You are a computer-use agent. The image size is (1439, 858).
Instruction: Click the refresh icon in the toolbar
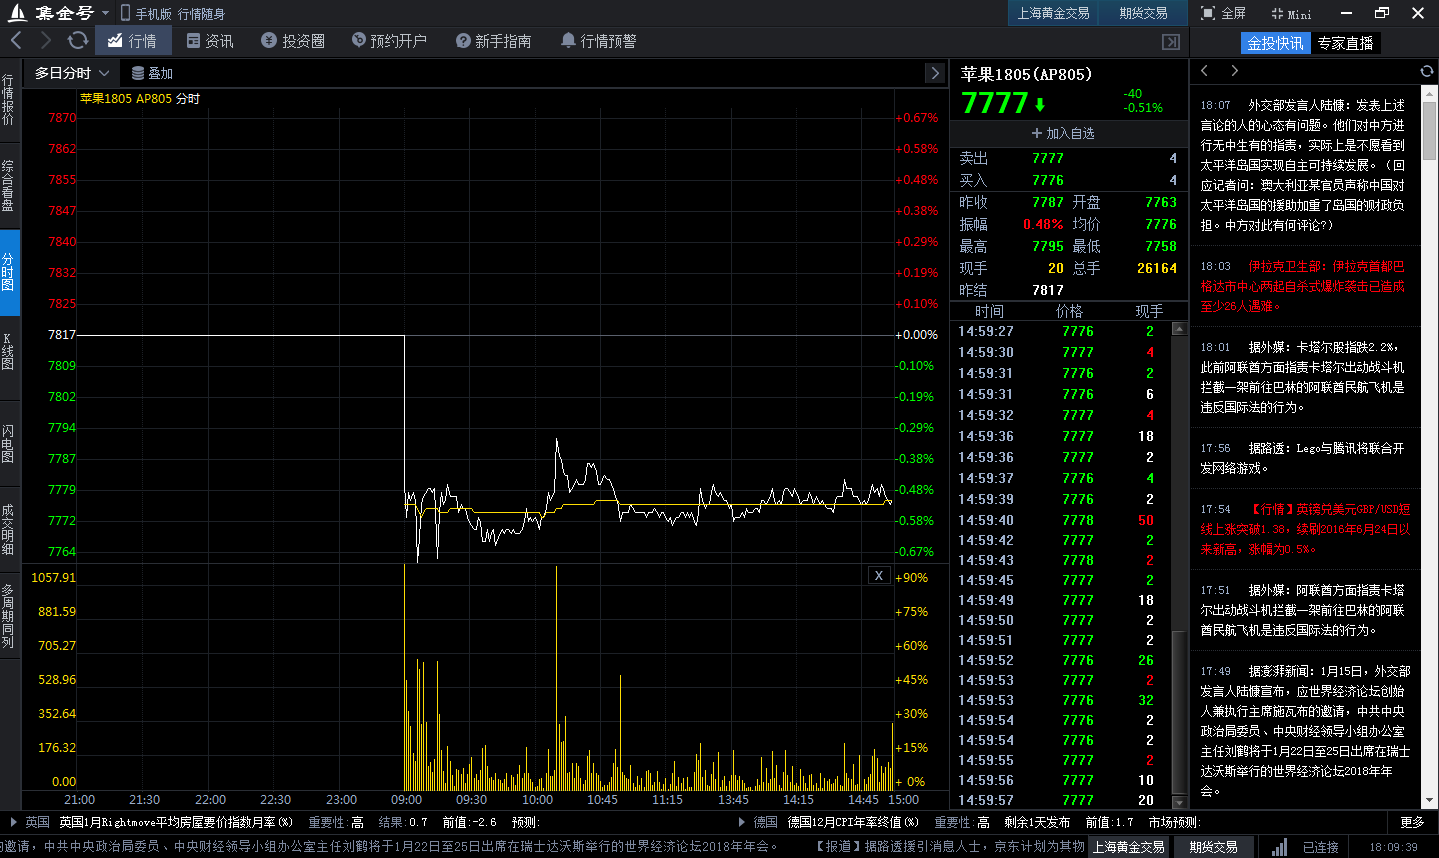tap(77, 41)
